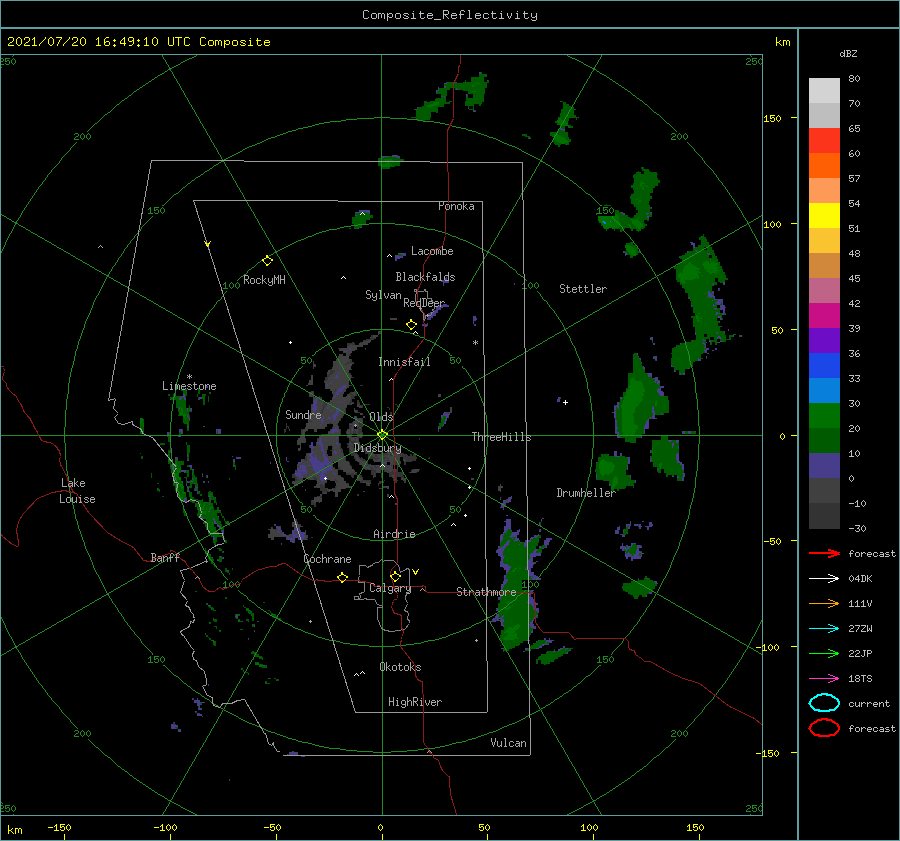The height and width of the screenshot is (841, 900).
Task: Click the 27ZW legend label
Action: [860, 629]
